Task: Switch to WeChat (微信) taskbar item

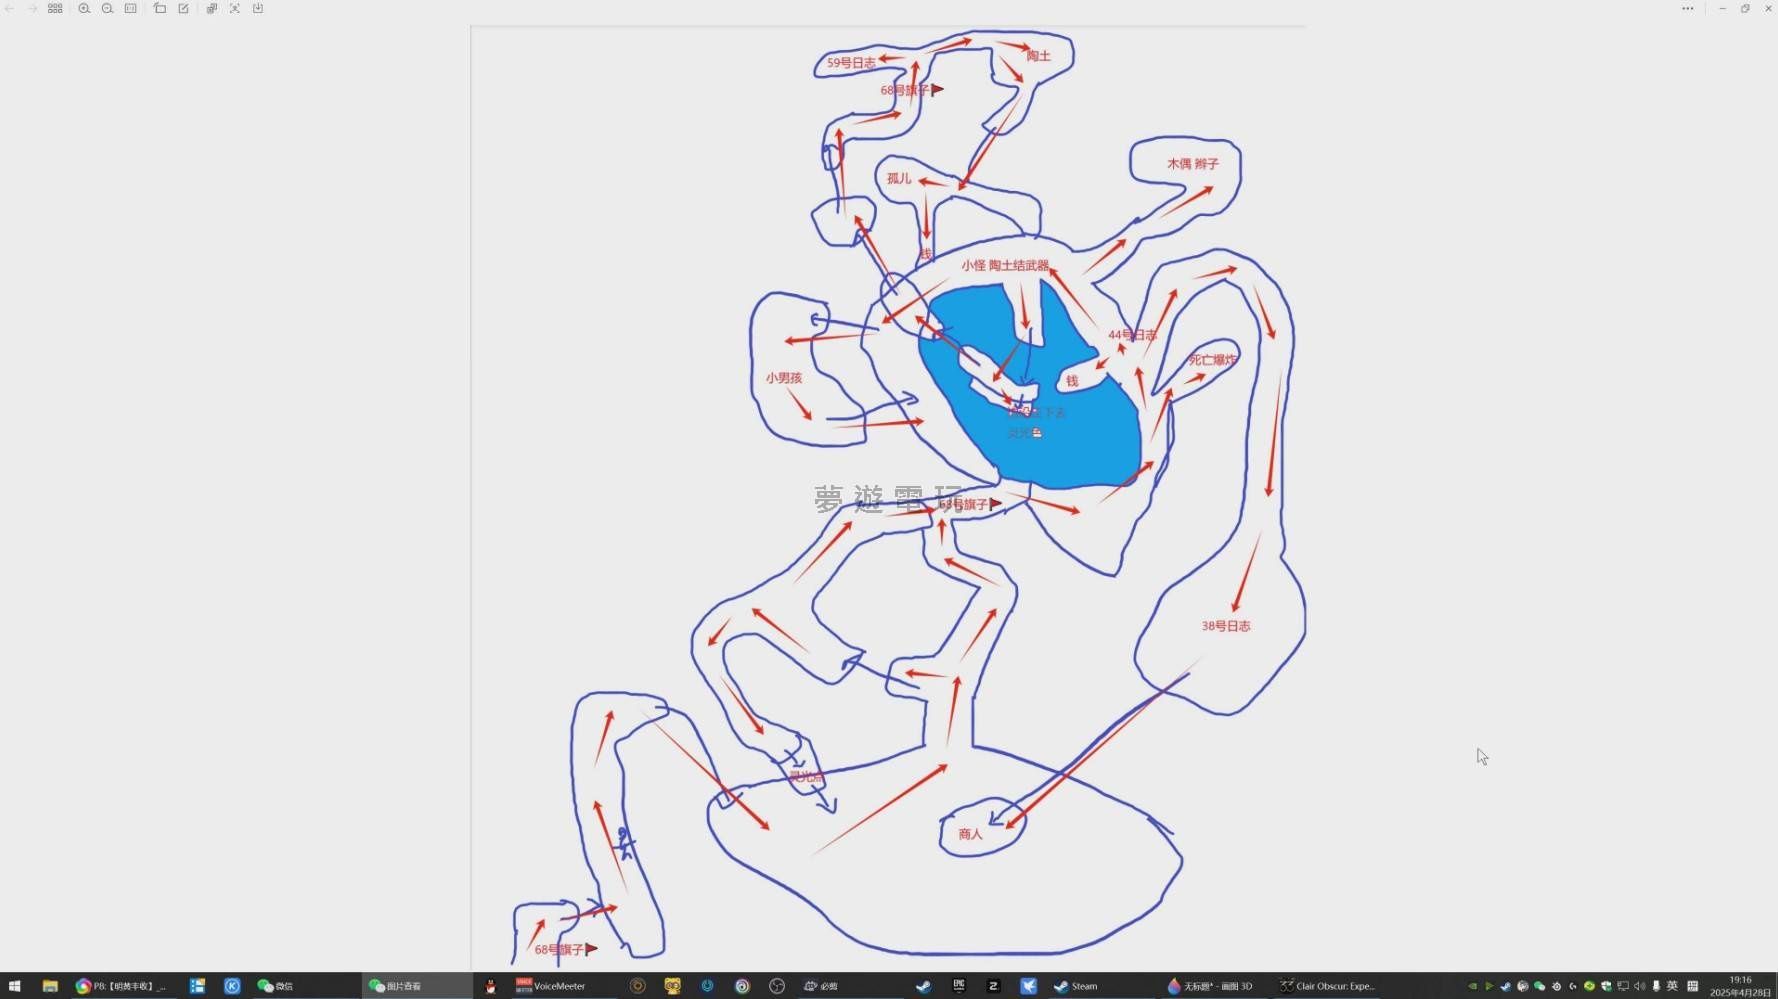Action: [275, 986]
